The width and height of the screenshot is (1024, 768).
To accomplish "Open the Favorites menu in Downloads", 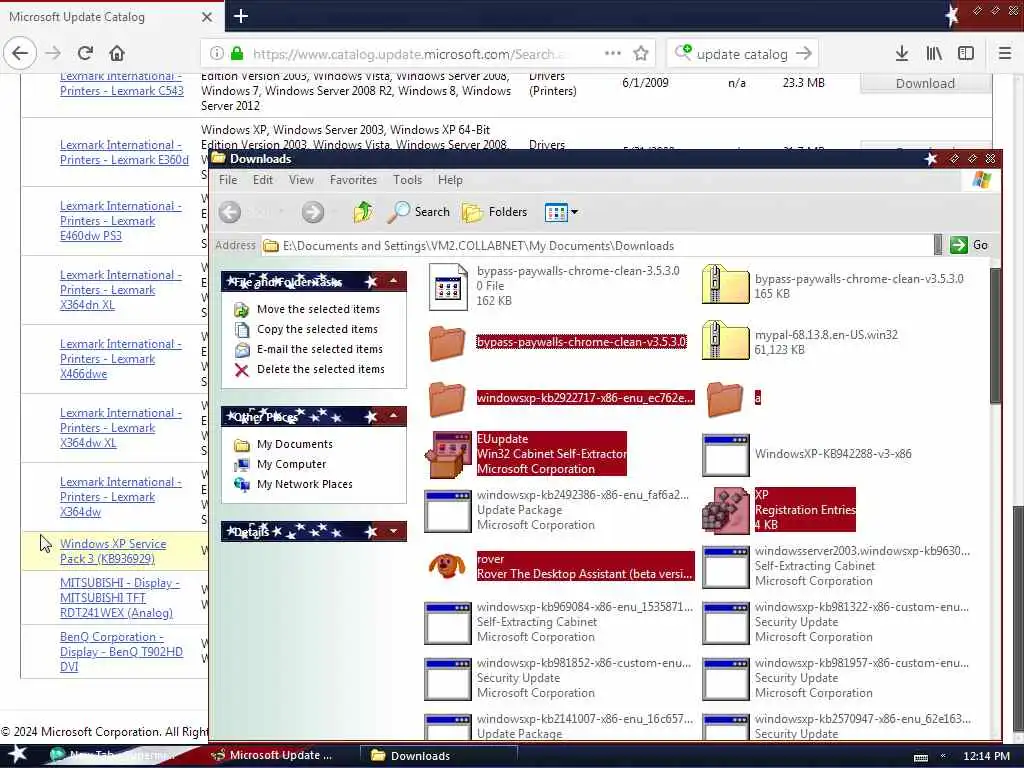I will click(353, 180).
